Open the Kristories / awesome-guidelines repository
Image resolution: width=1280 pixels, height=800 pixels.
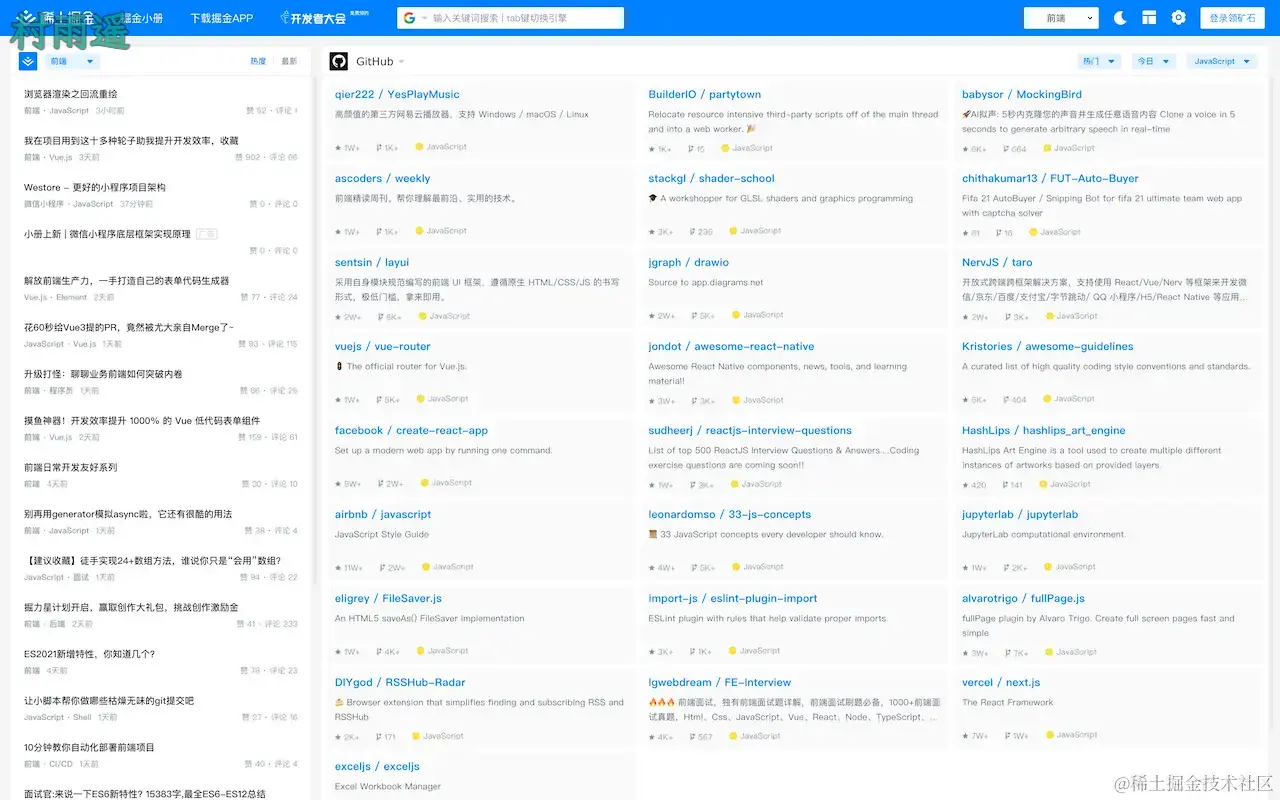[1047, 346]
